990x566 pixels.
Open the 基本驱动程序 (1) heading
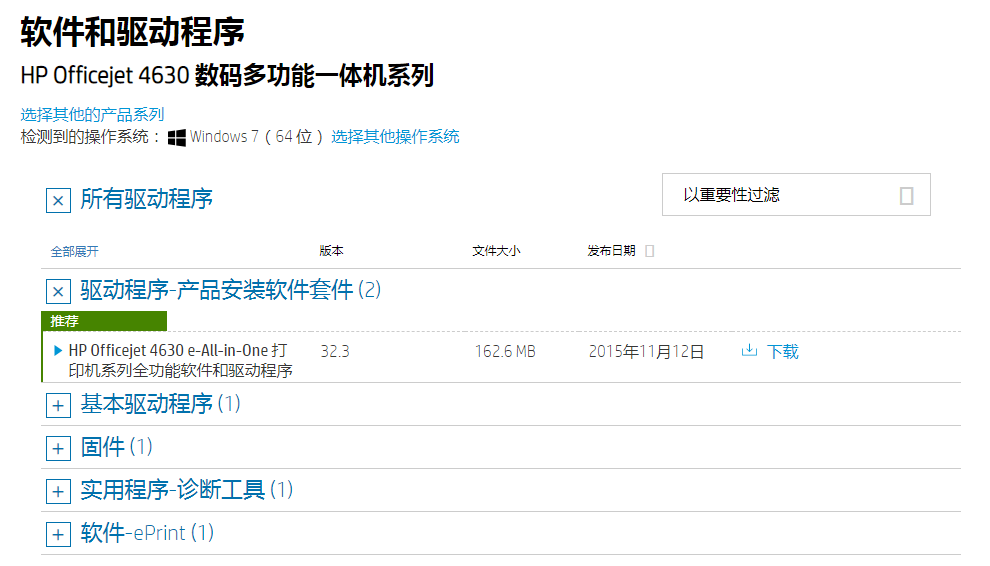coord(160,404)
